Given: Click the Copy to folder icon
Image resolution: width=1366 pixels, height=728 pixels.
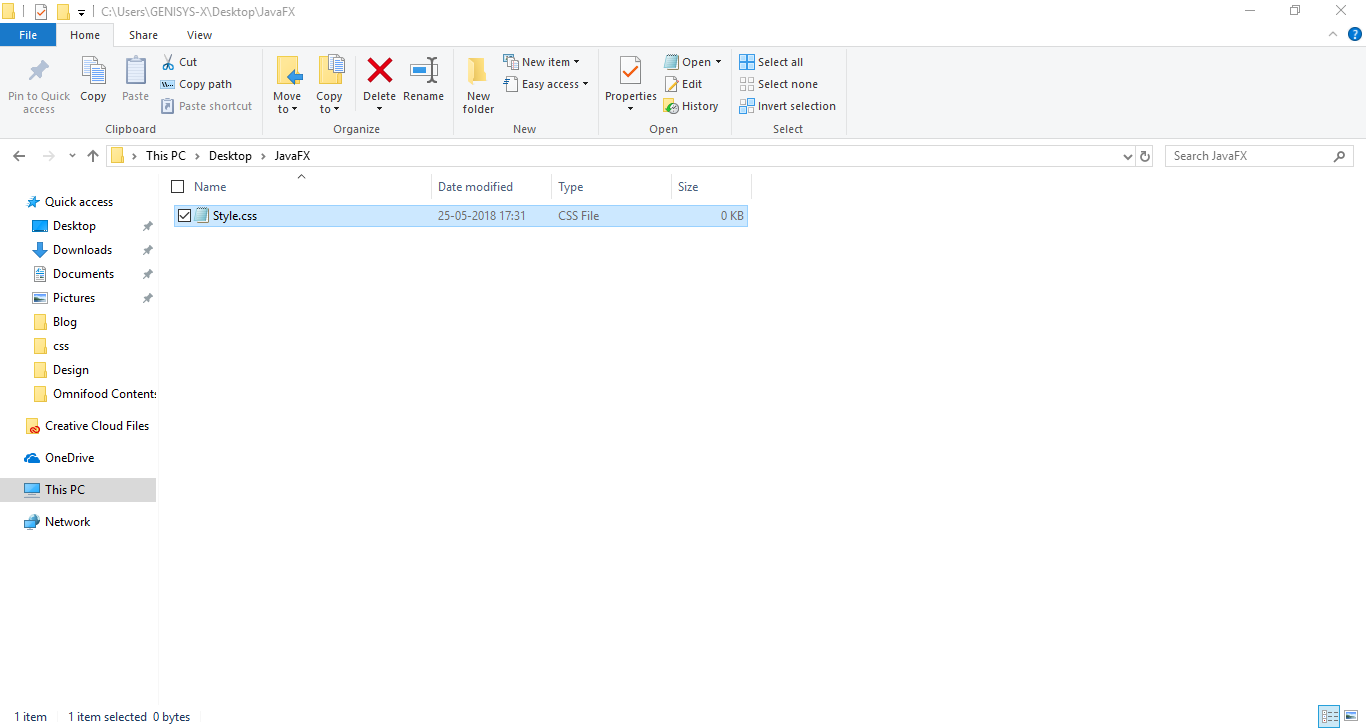Looking at the screenshot, I should tap(330, 71).
